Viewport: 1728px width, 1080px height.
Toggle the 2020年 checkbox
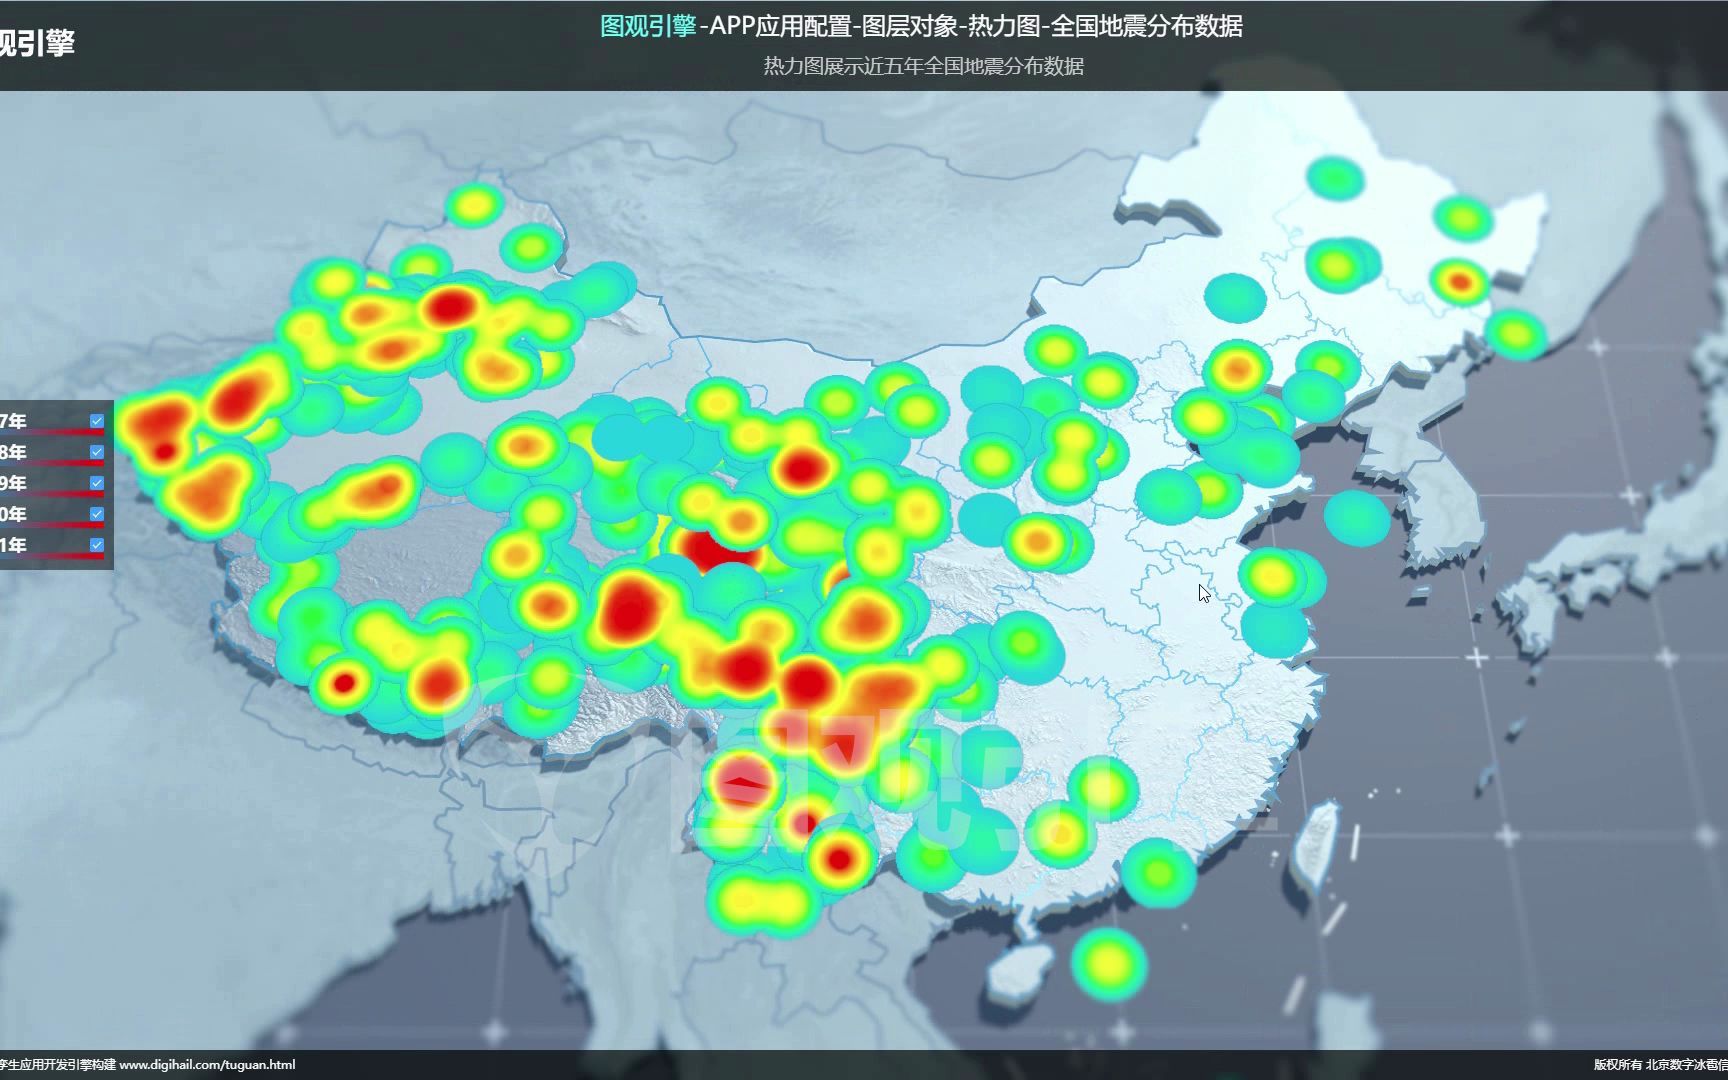[x=97, y=513]
